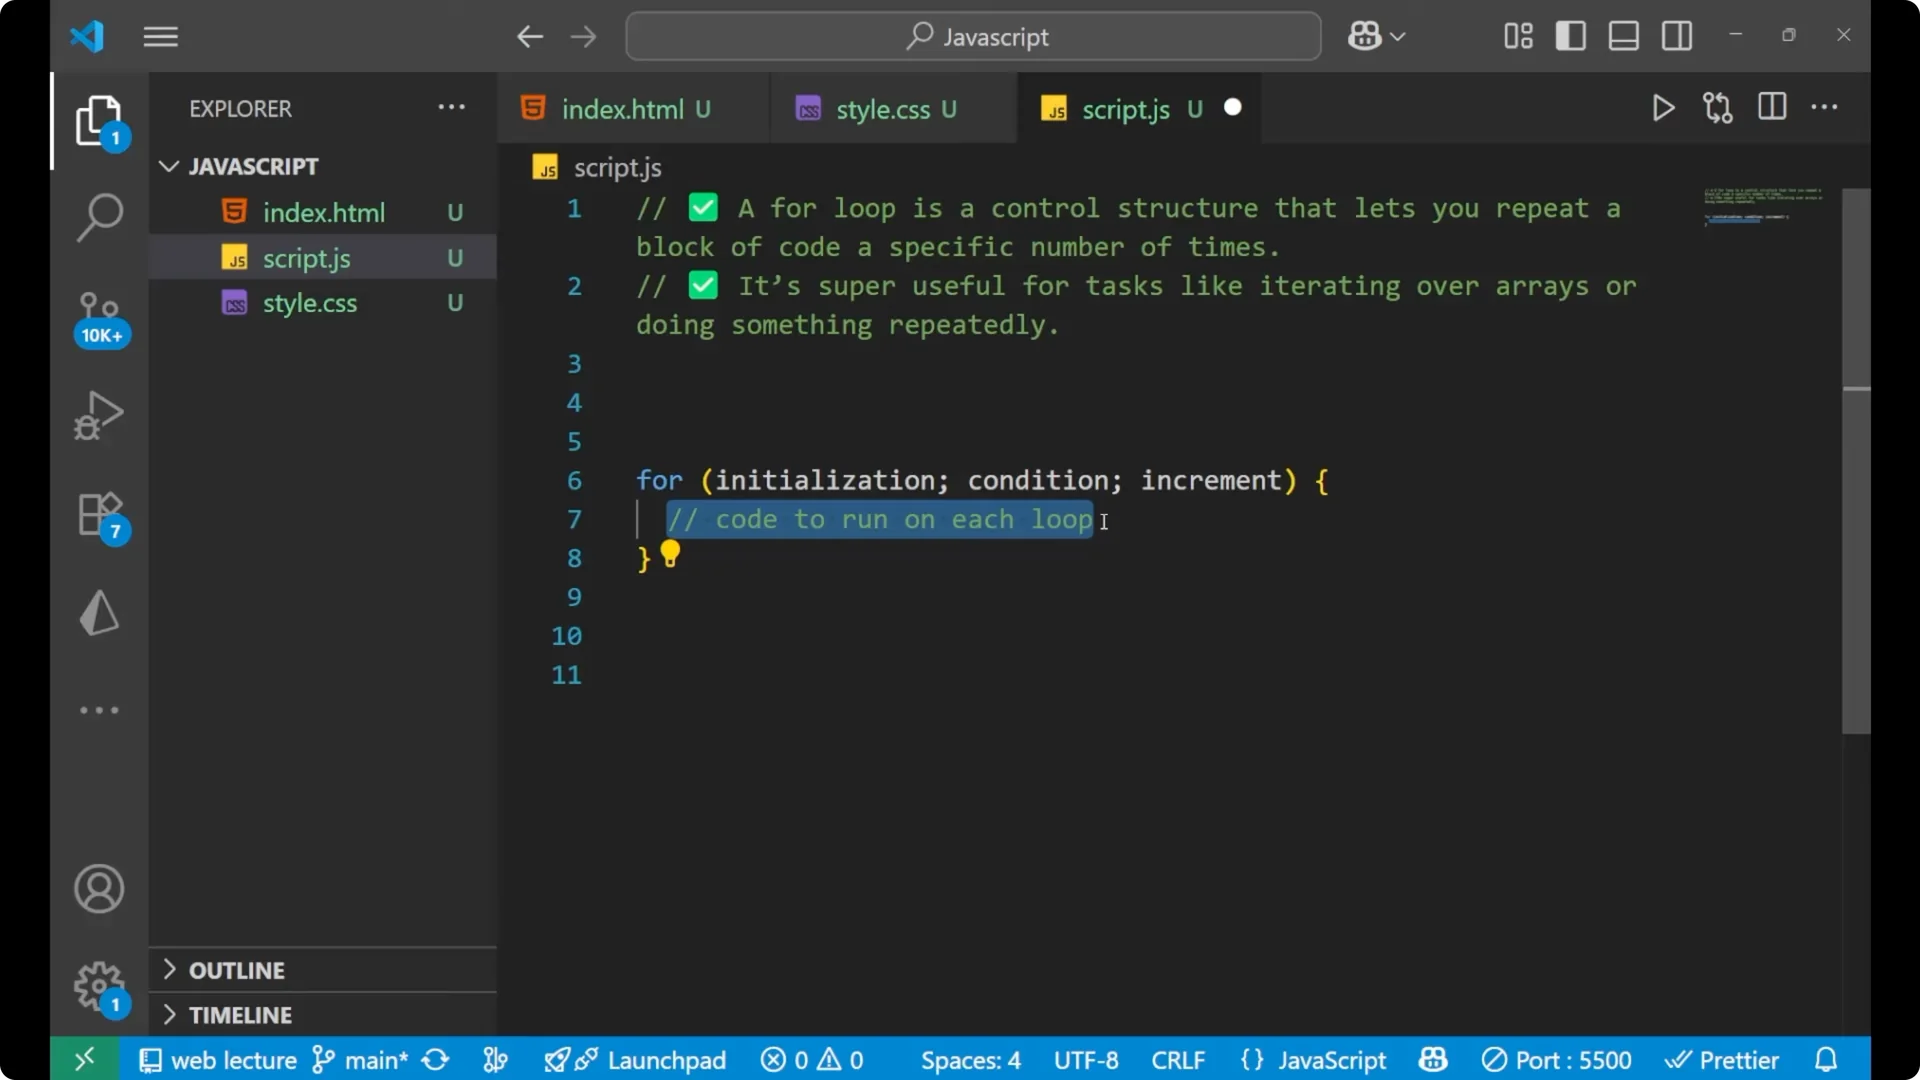Open the hamburger menu
This screenshot has width=1920, height=1080.
[160, 36]
